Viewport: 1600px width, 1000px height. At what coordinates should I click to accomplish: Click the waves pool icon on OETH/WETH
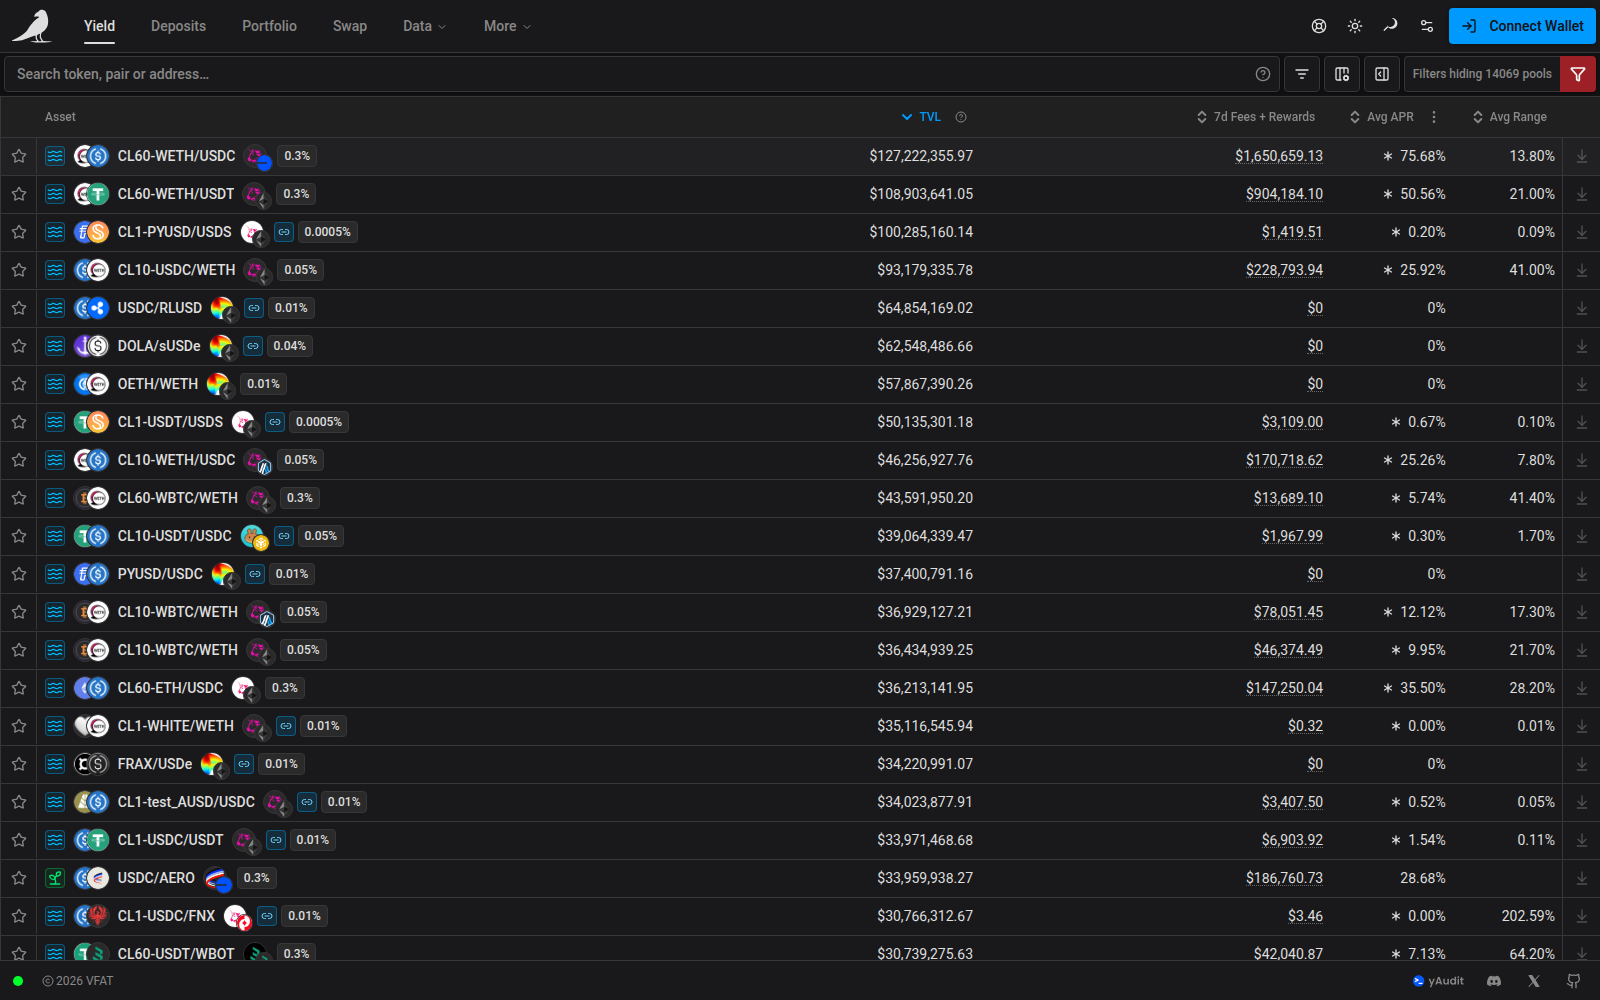coord(55,384)
